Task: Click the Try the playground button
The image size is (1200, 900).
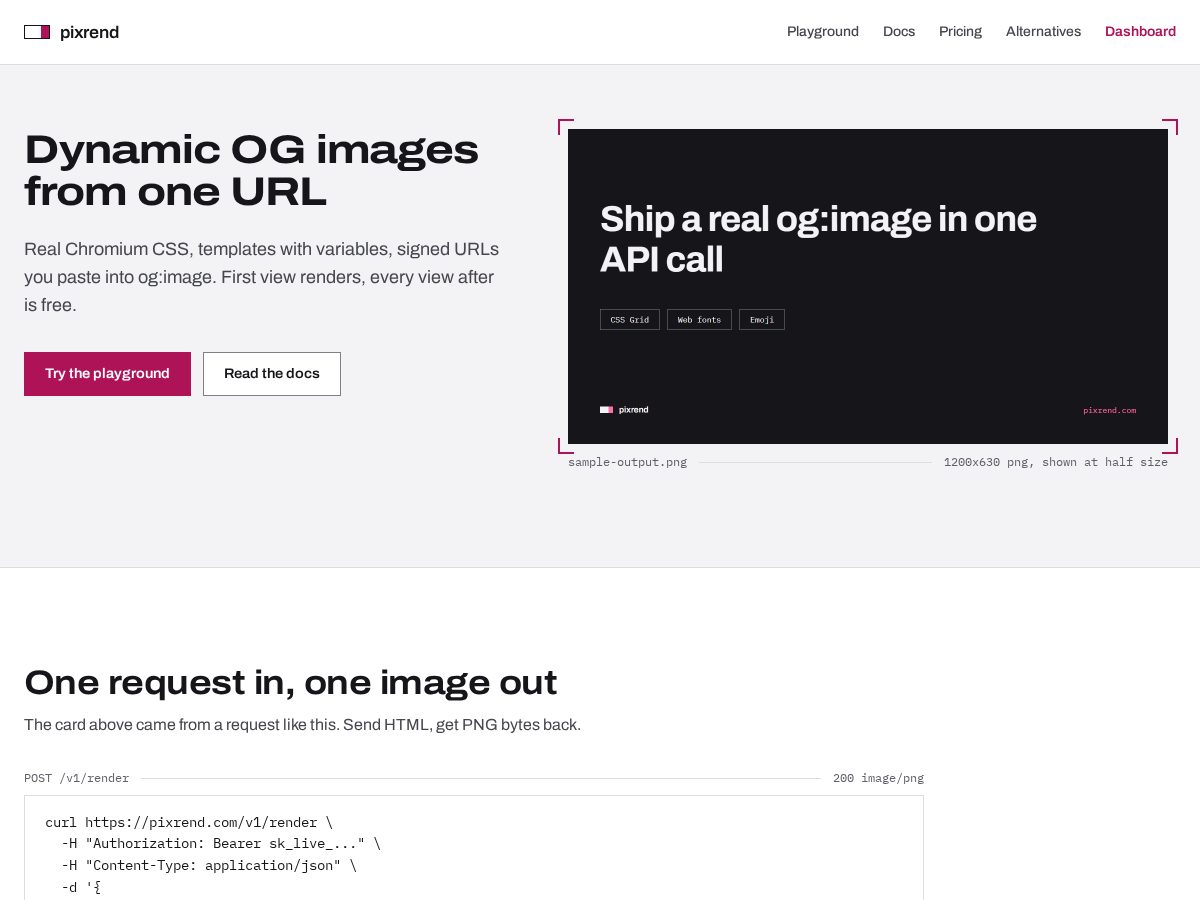Action: (107, 374)
